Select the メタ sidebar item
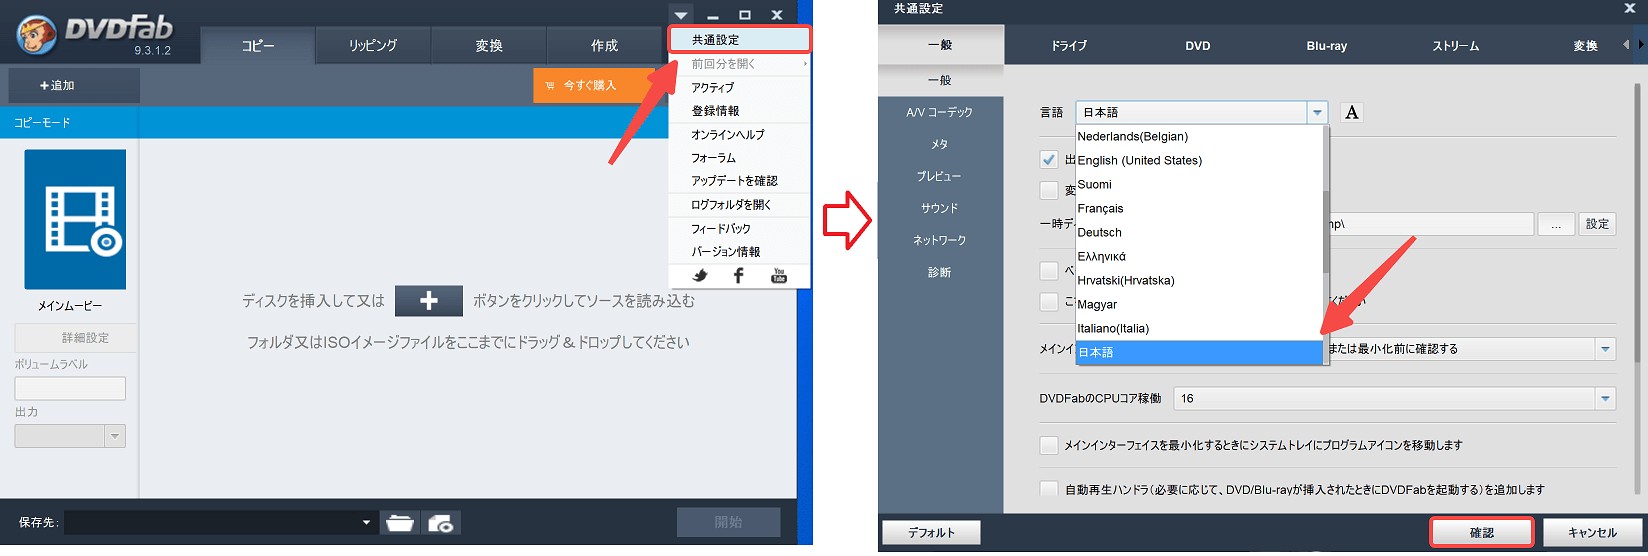Viewport: 1648px width, 556px height. pos(940,144)
